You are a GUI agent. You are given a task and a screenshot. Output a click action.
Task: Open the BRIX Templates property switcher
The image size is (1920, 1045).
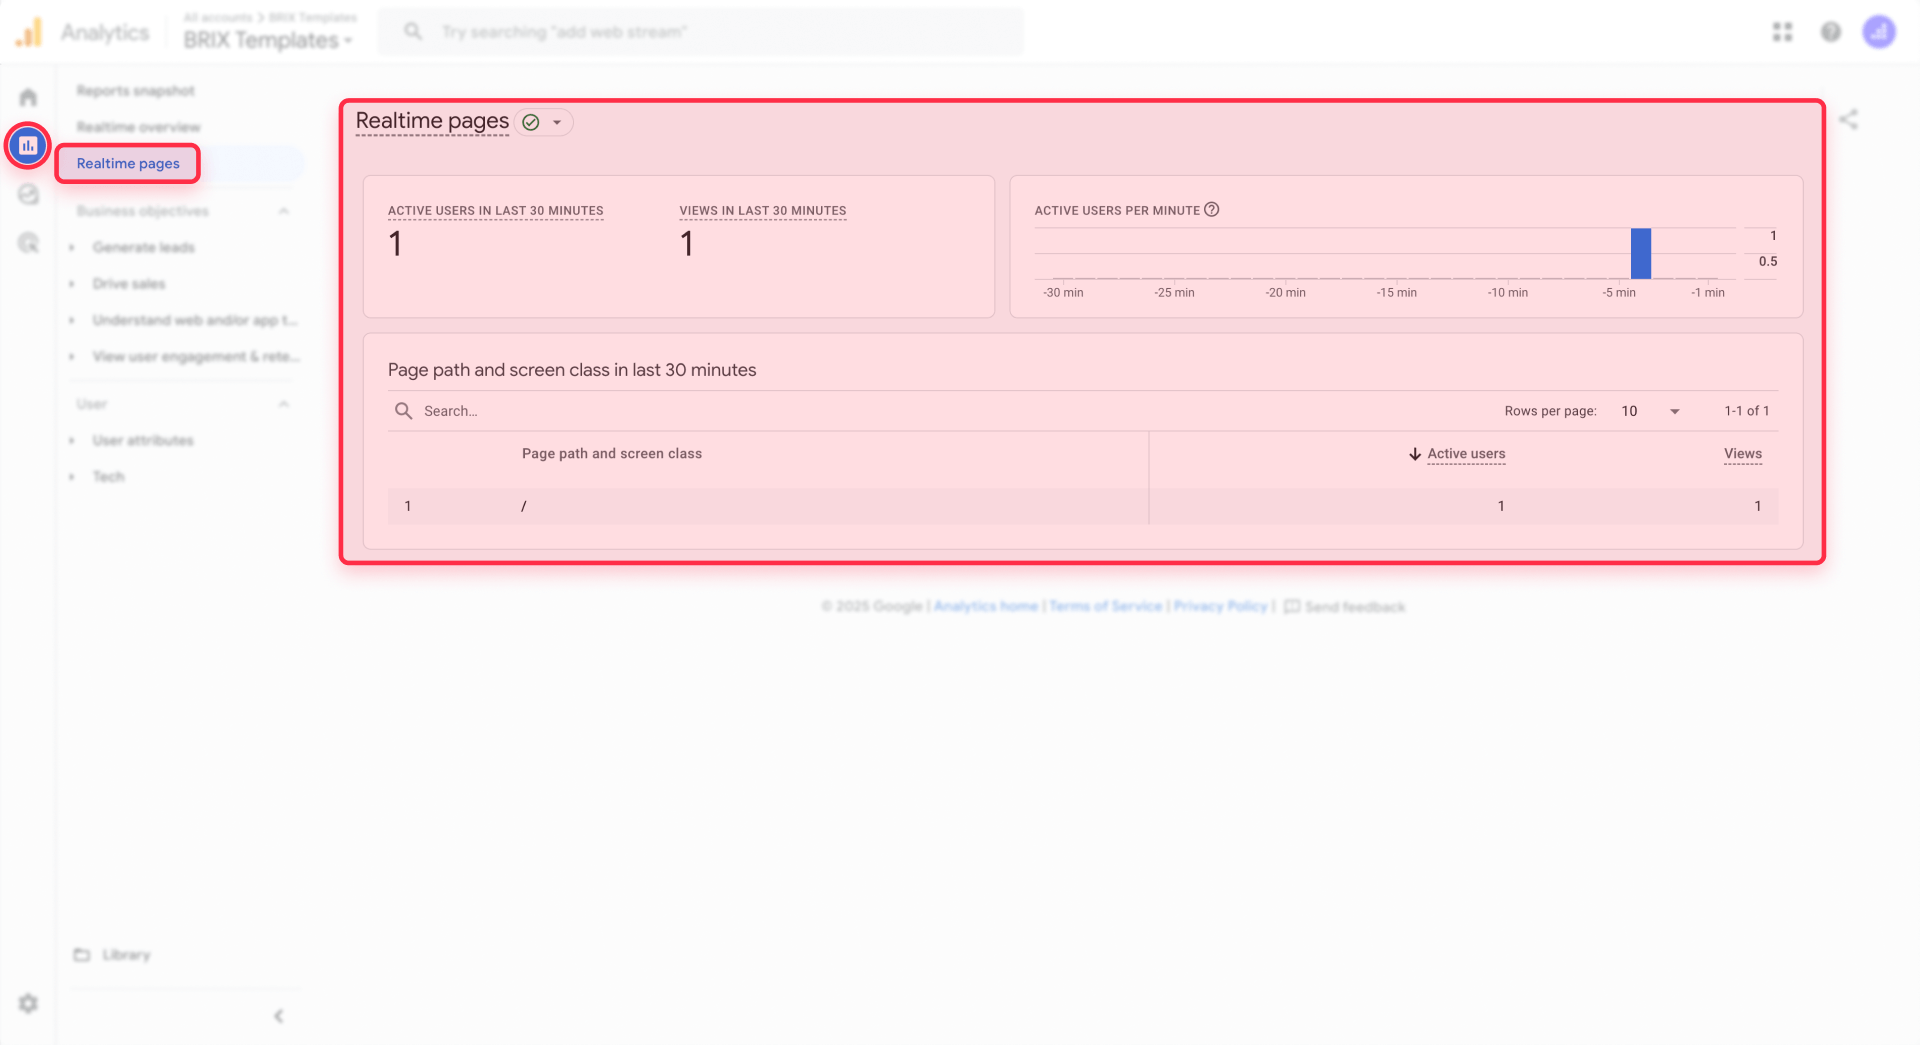(266, 40)
